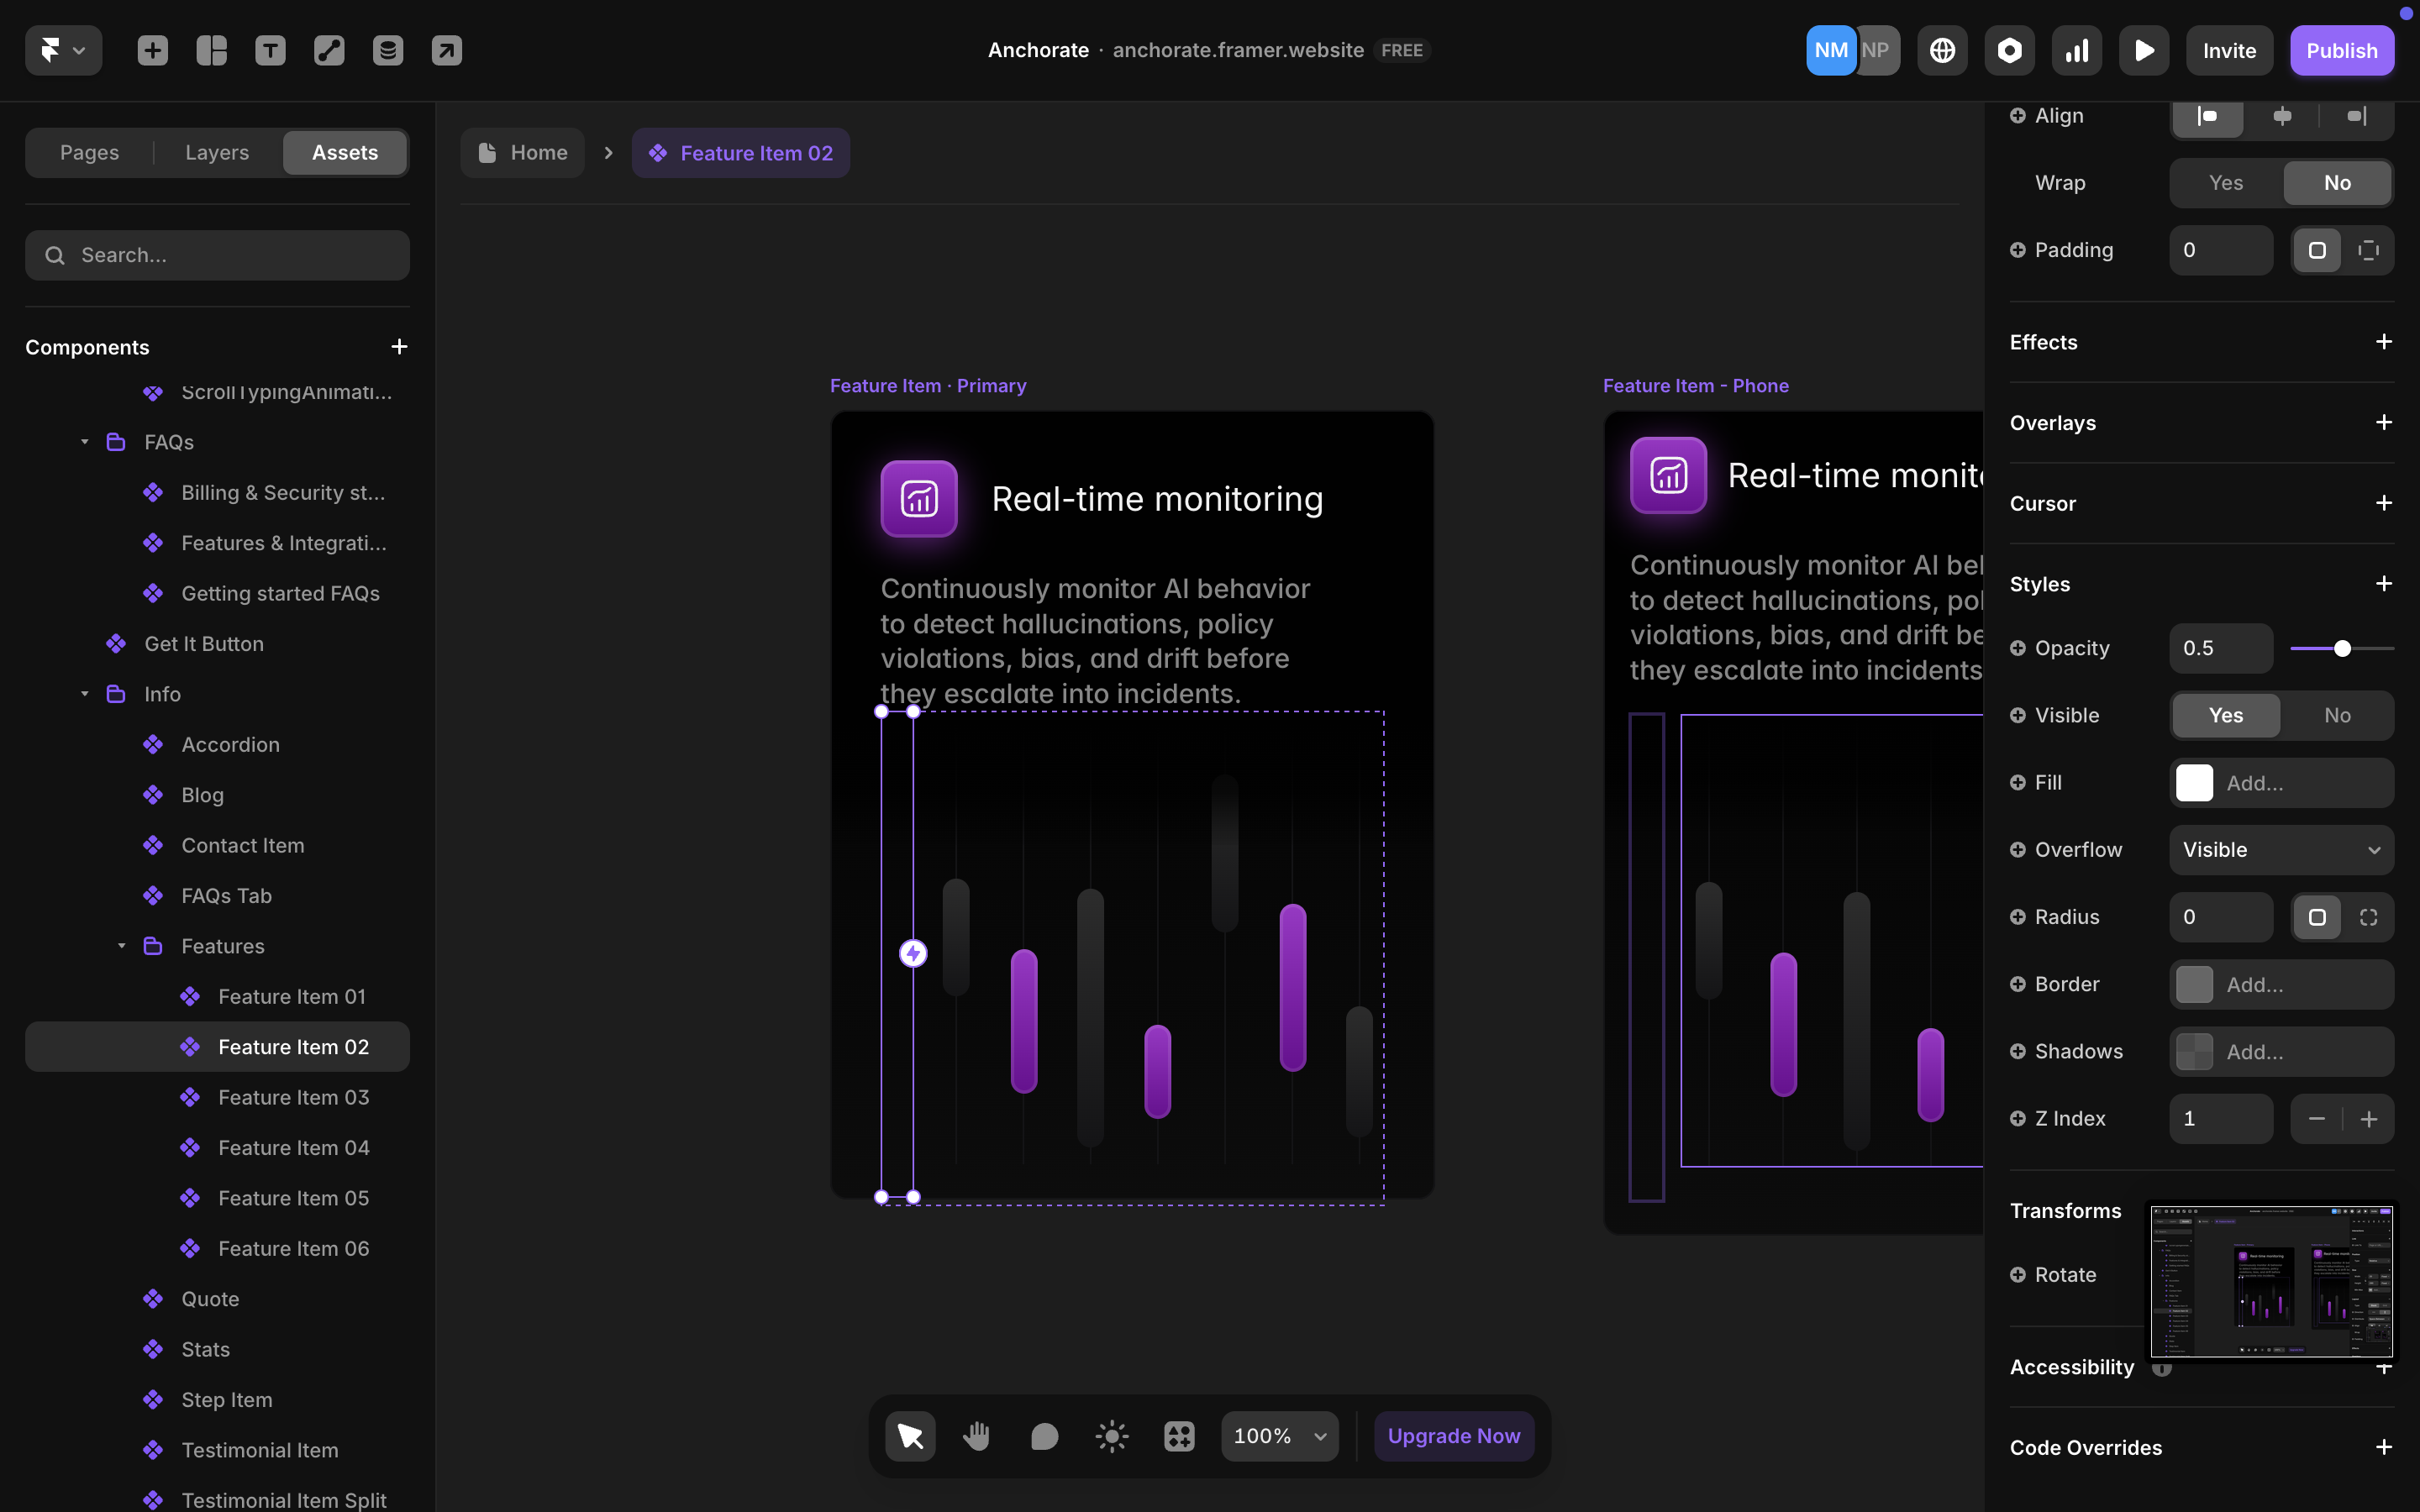Viewport: 2420px width, 1512px height.
Task: Click the Upgrade Now button
Action: (1453, 1436)
